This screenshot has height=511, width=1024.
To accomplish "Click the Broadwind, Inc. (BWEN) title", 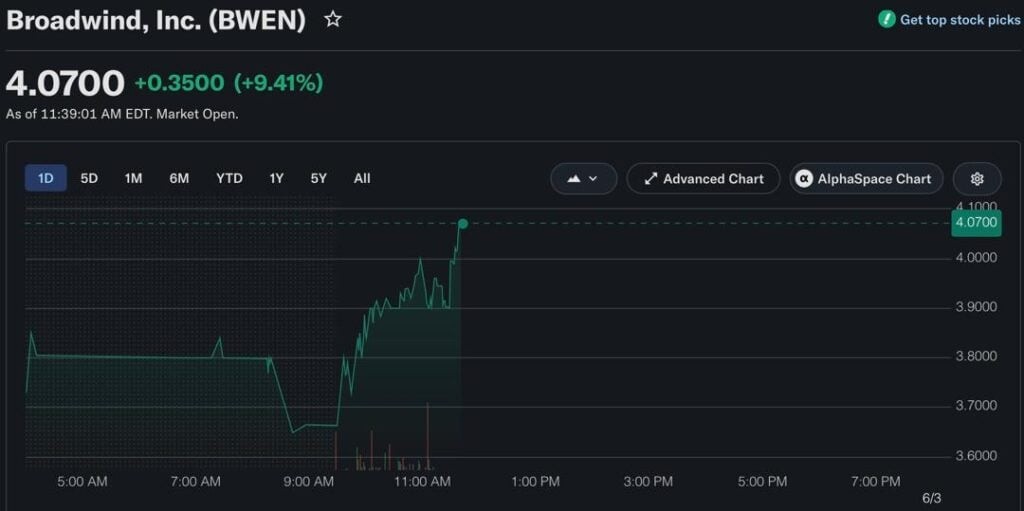I will tap(155, 20).
